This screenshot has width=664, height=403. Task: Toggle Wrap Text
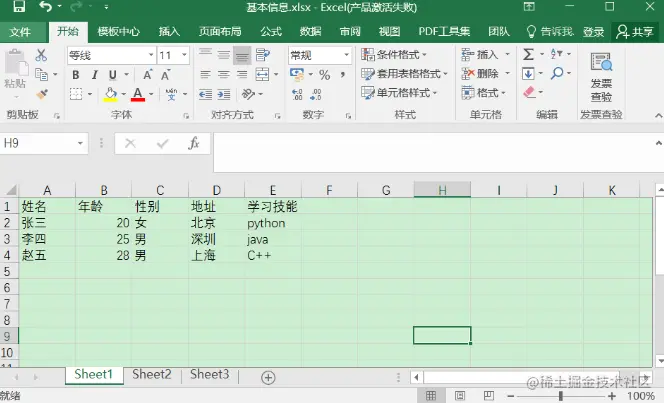tap(263, 55)
